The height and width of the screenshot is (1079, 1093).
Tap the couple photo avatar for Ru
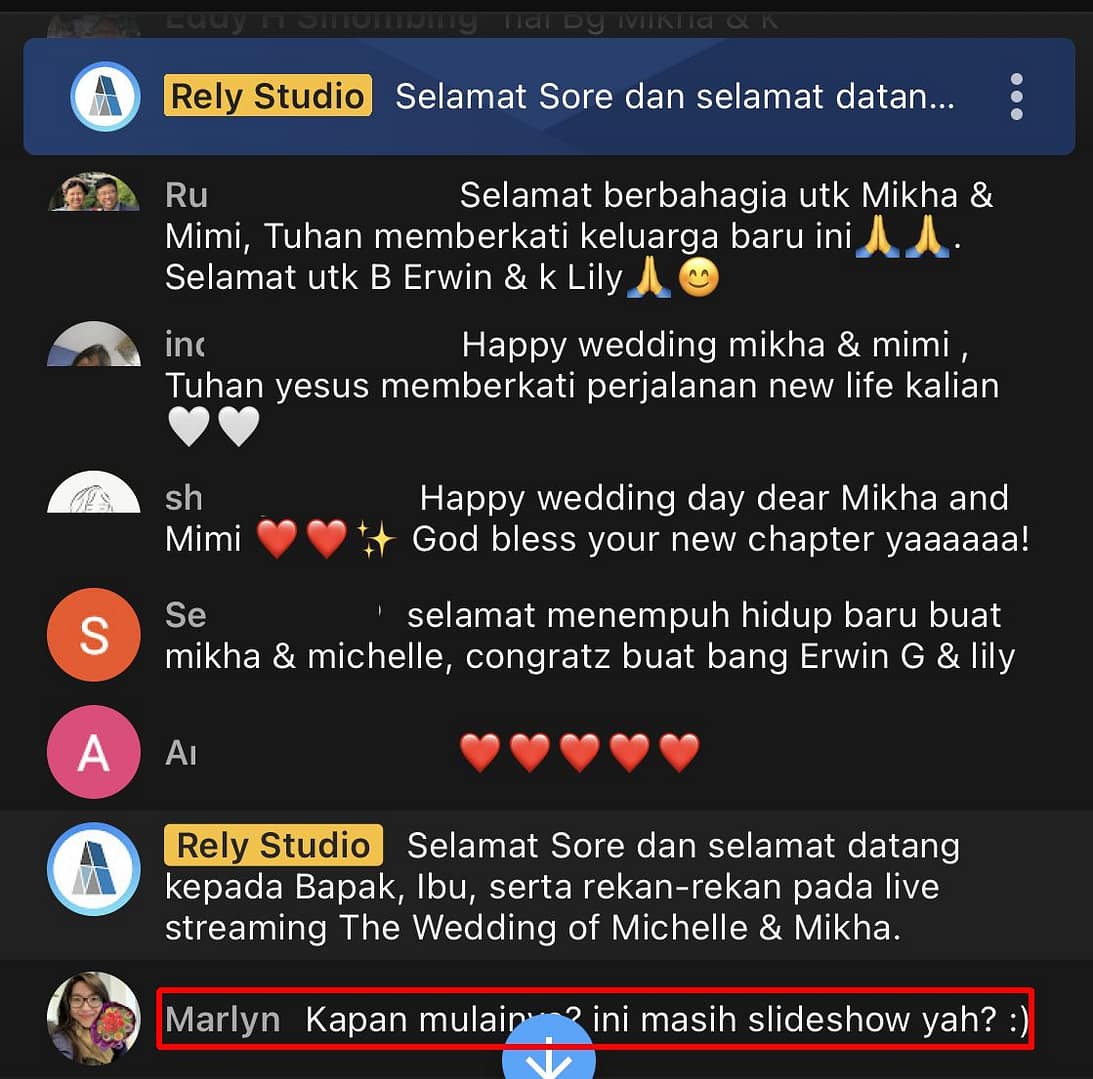[x=94, y=192]
